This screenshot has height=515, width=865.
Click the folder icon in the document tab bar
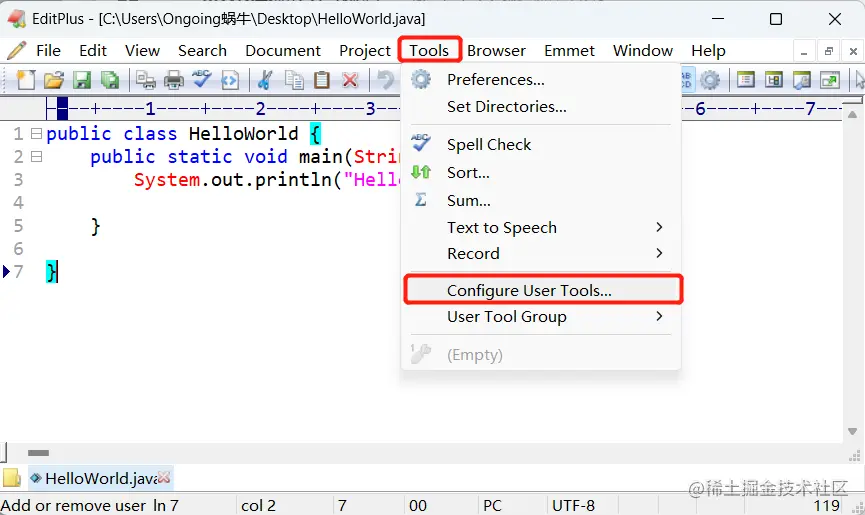point(11,478)
